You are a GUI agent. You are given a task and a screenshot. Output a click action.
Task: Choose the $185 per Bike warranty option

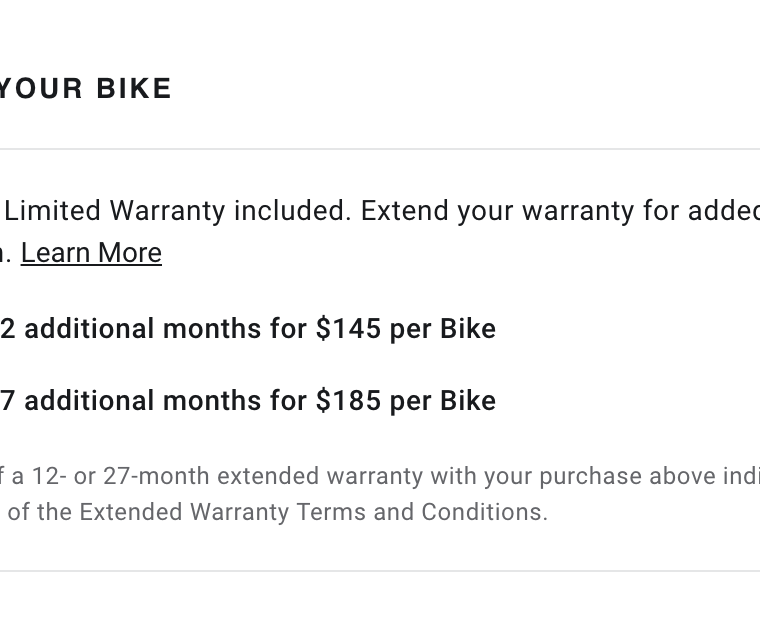pos(248,401)
